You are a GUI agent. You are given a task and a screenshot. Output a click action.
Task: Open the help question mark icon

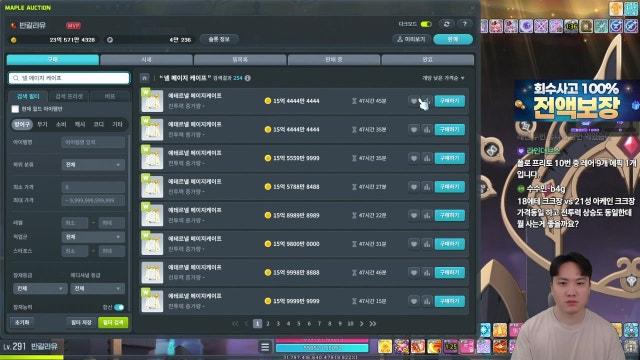point(465,24)
